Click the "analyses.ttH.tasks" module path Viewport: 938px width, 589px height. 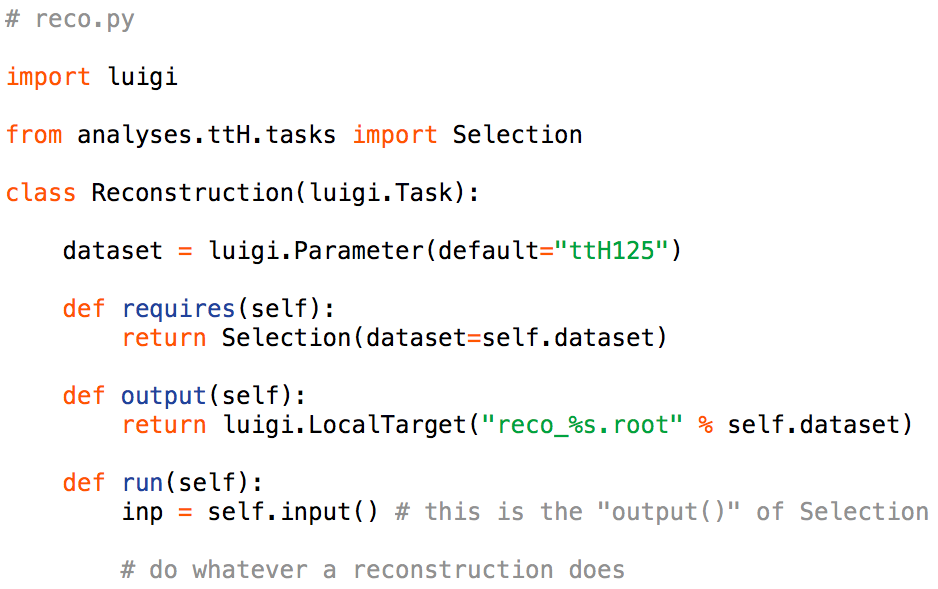(207, 135)
